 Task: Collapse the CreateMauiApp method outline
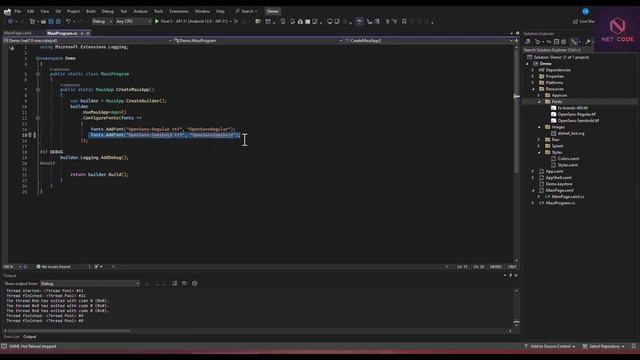(x=38, y=90)
